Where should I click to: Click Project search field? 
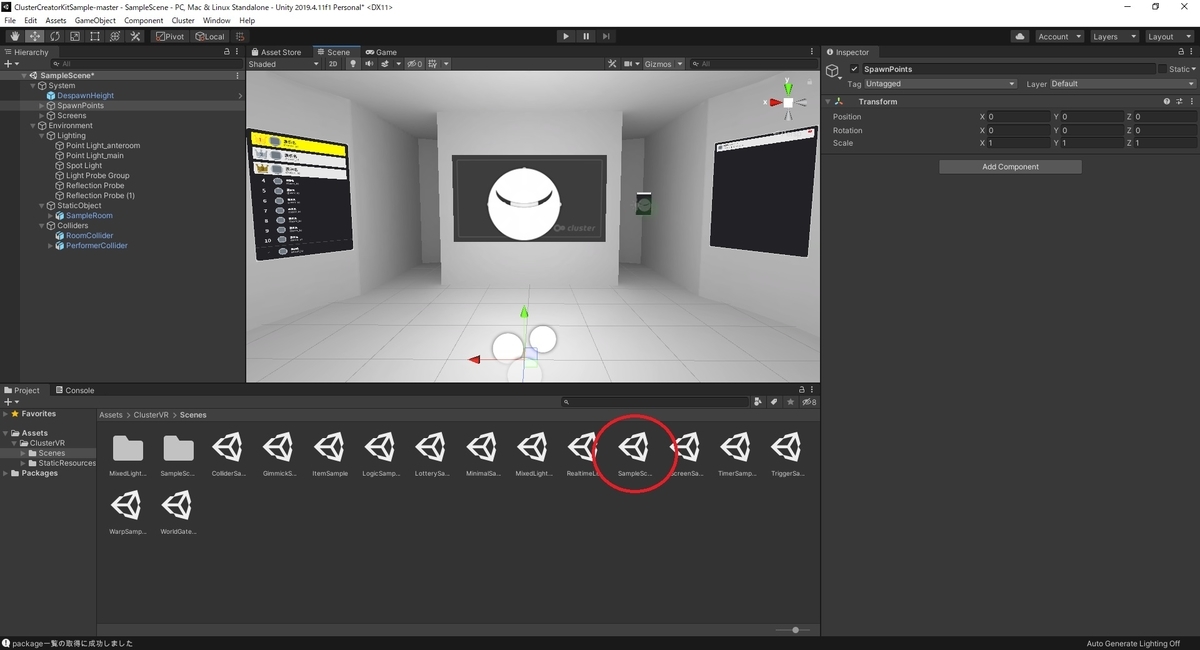pos(655,402)
